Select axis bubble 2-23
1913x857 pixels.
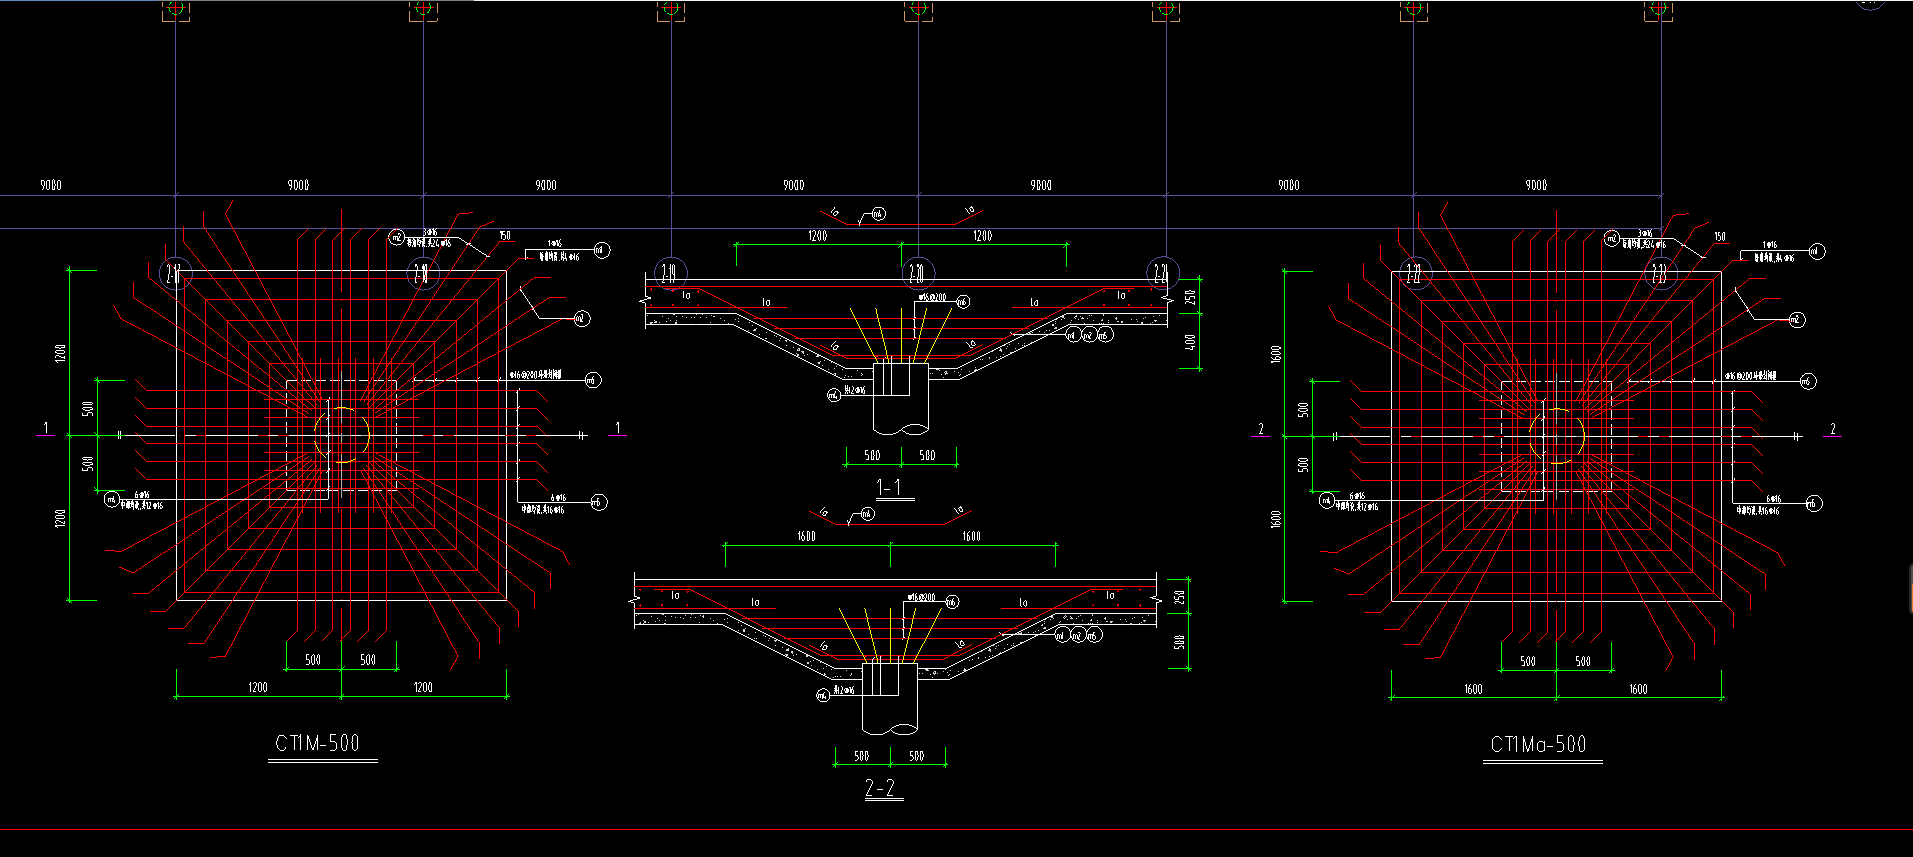tap(1660, 273)
